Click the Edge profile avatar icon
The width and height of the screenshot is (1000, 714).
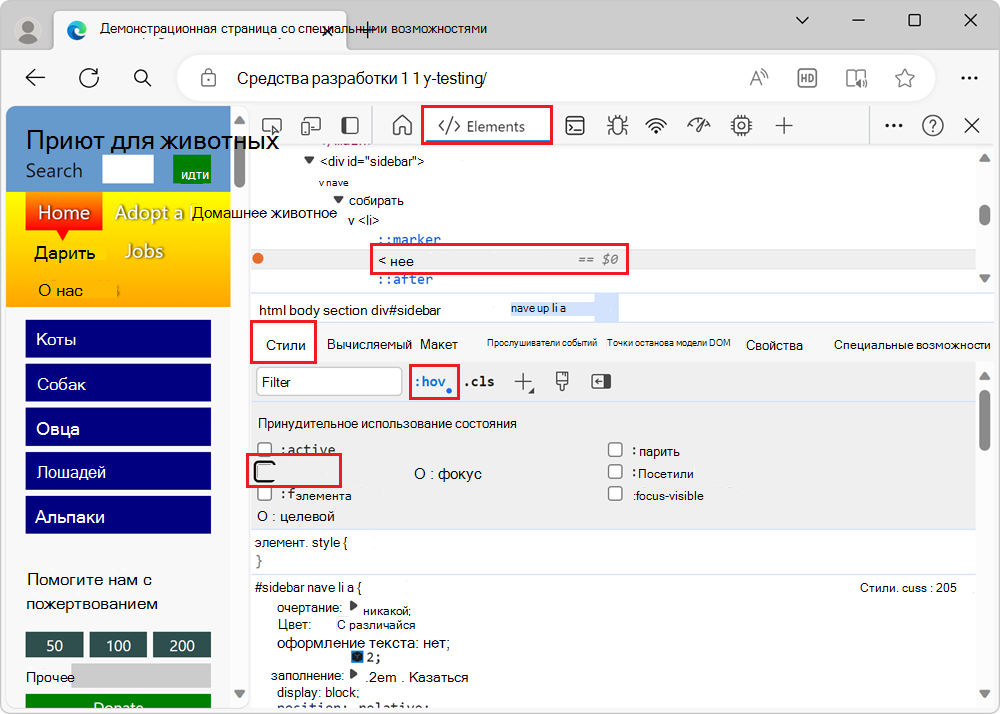point(27,30)
